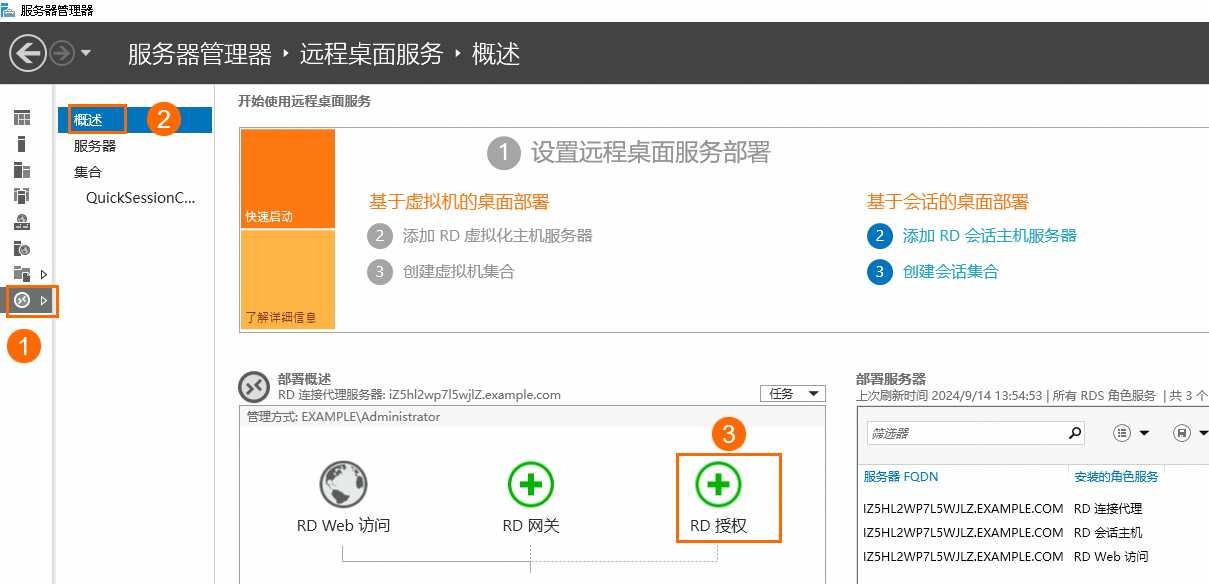Open the 任务 dropdown in 部署概述
This screenshot has width=1209, height=584.
(x=792, y=394)
